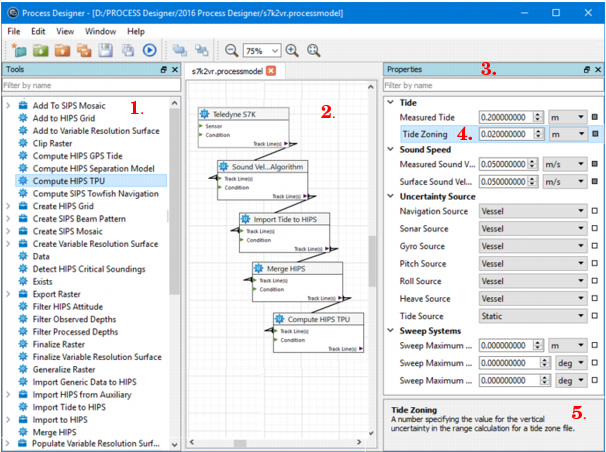Open the Window menu

click(x=100, y=31)
